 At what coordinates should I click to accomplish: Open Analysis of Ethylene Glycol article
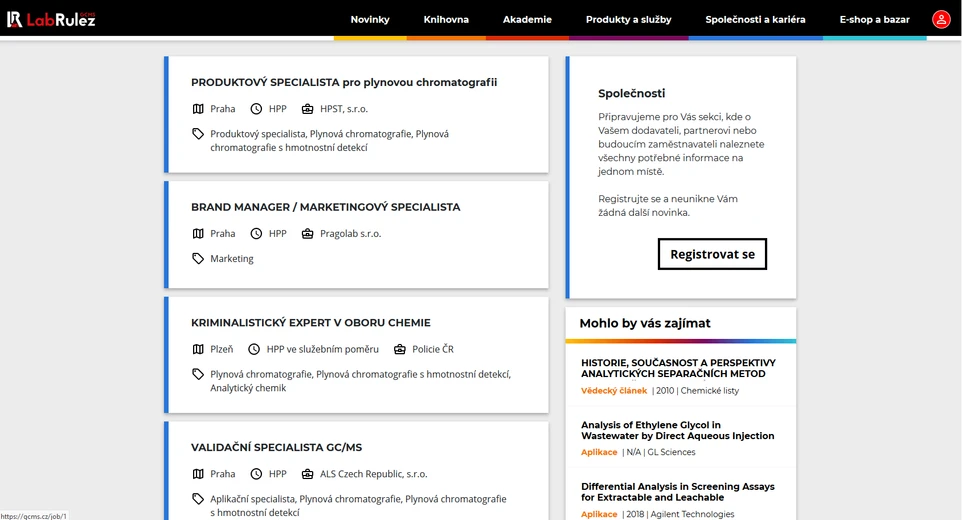pyautogui.click(x=677, y=430)
